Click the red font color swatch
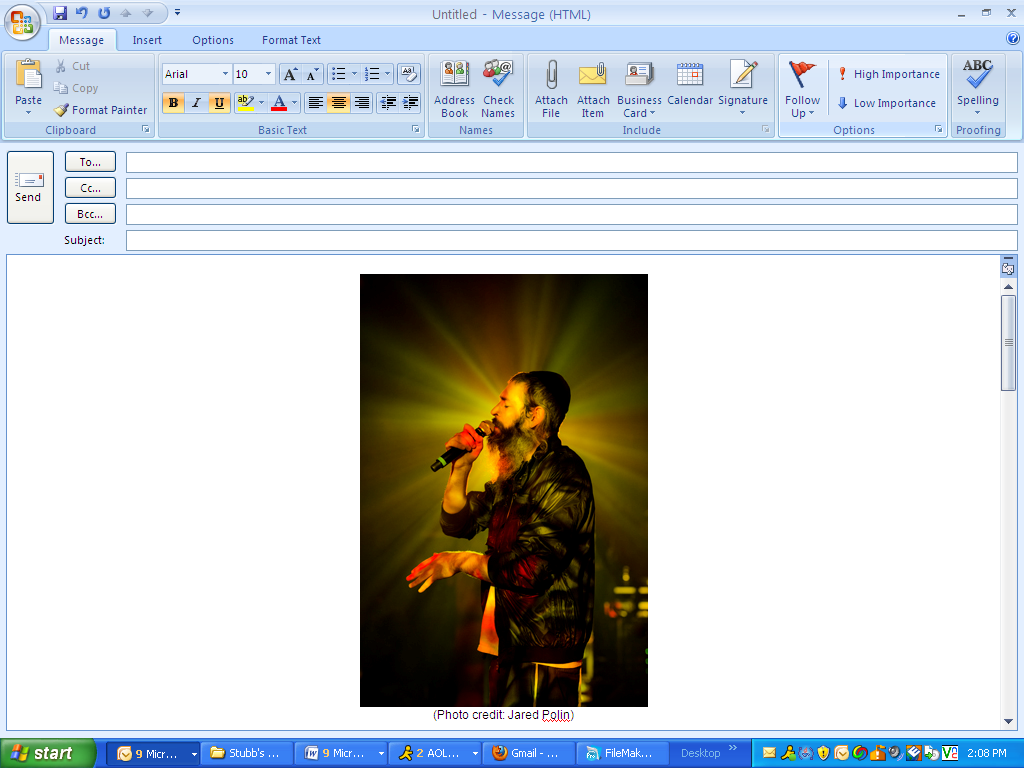The height and width of the screenshot is (768, 1024). 279,103
